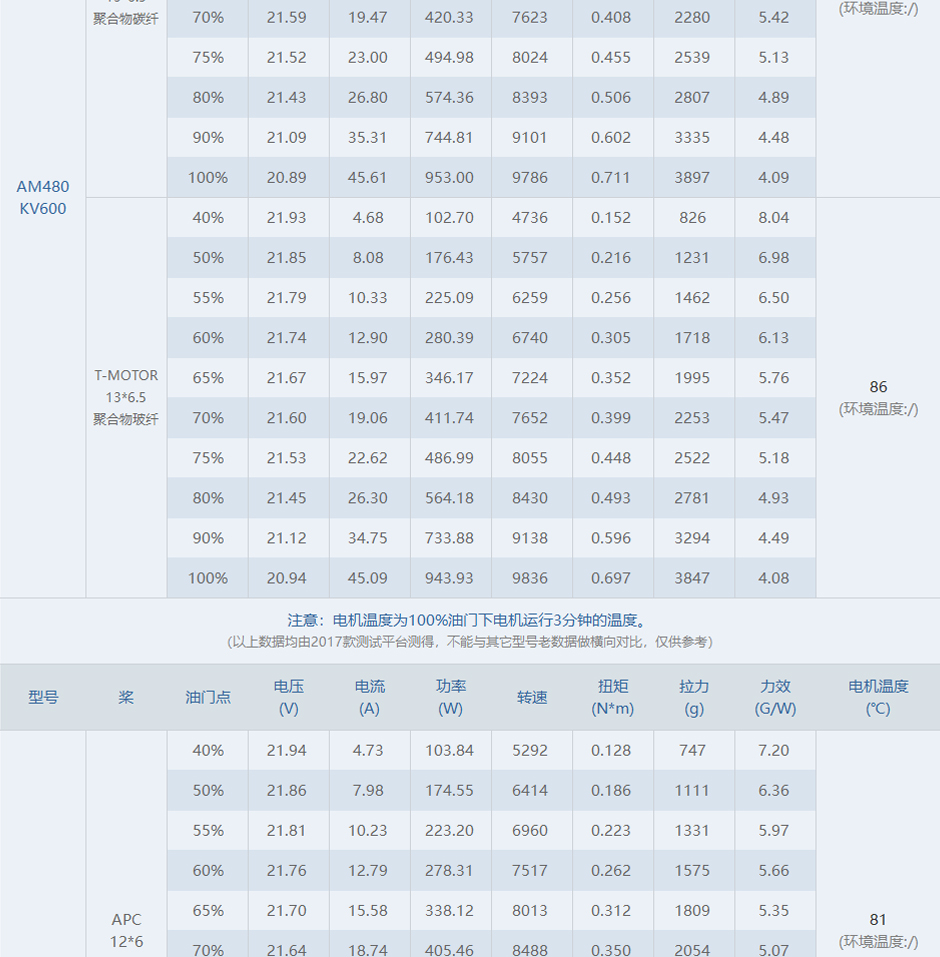Click the 电机温度 (℃) column header

[x=878, y=697]
